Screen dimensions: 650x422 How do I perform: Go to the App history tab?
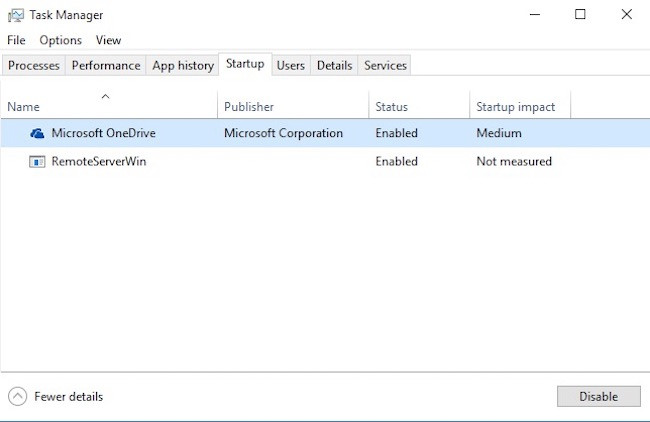click(182, 65)
